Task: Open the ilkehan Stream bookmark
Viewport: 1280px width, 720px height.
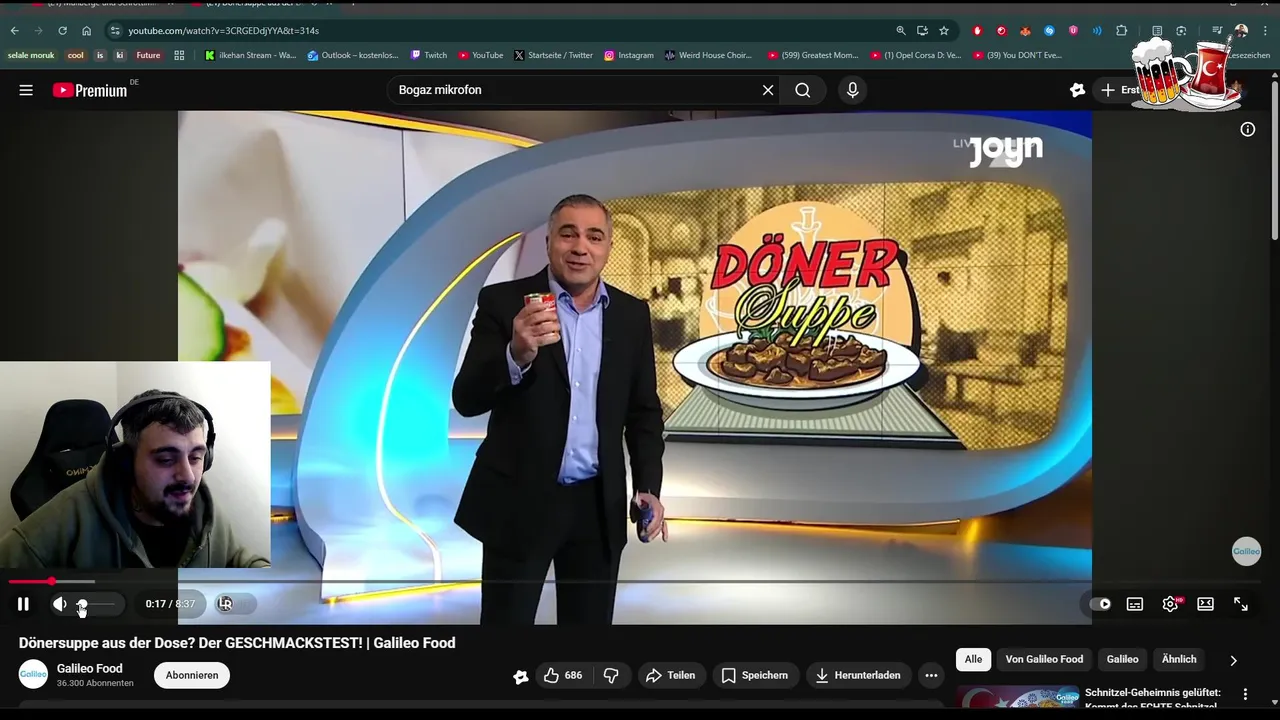Action: (250, 55)
